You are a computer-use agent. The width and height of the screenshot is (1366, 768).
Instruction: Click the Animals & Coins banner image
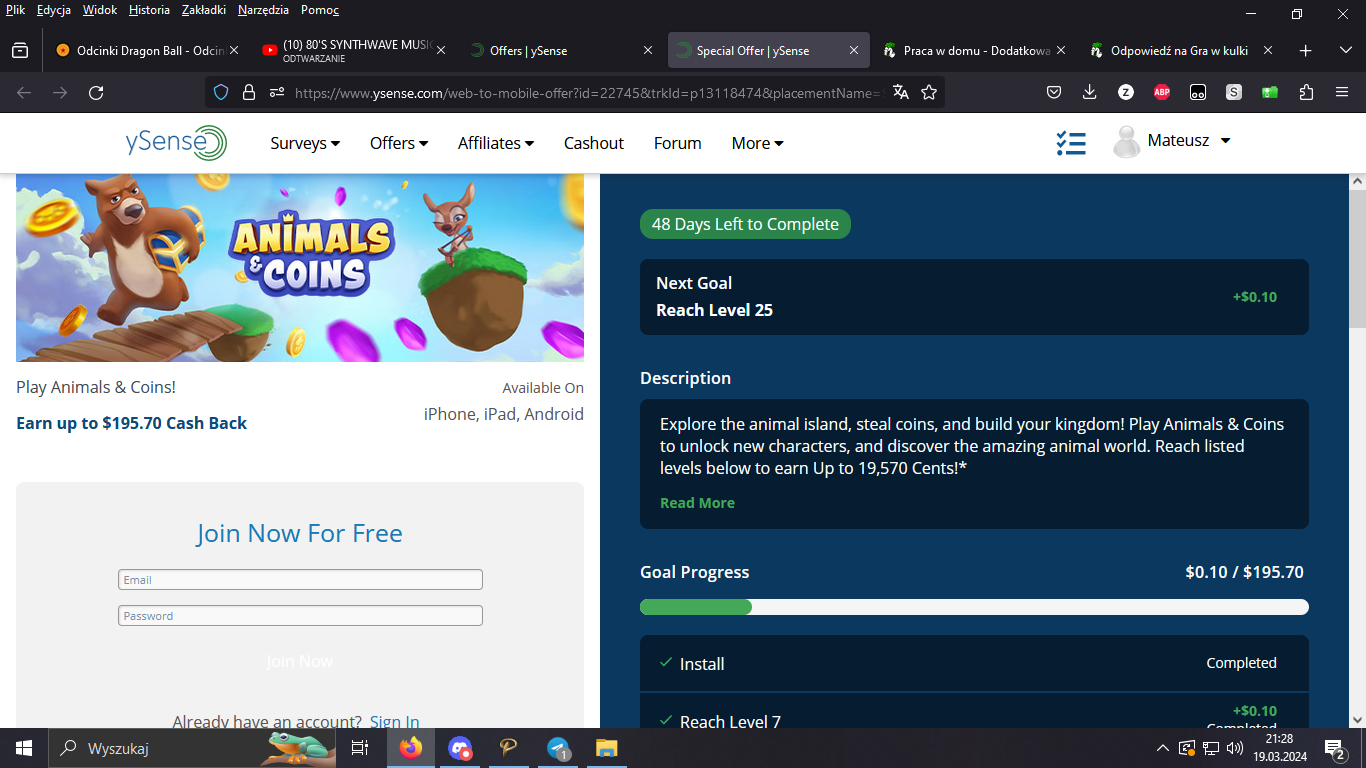pos(300,268)
